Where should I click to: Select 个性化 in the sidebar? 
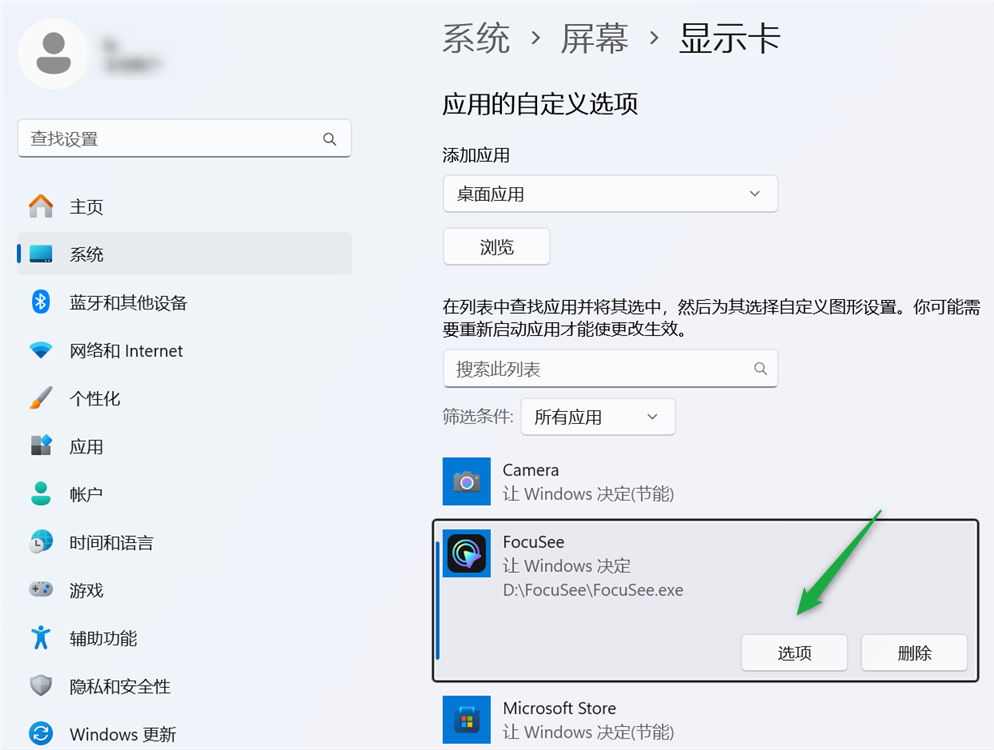(95, 399)
